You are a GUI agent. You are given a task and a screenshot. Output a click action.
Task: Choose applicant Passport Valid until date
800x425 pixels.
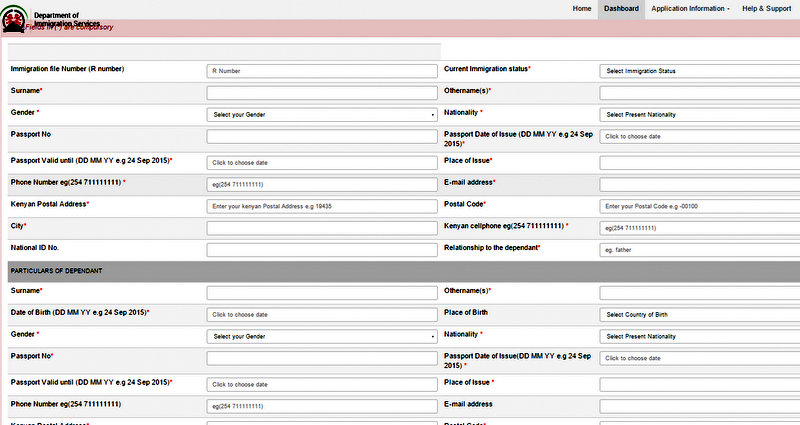[x=322, y=162]
